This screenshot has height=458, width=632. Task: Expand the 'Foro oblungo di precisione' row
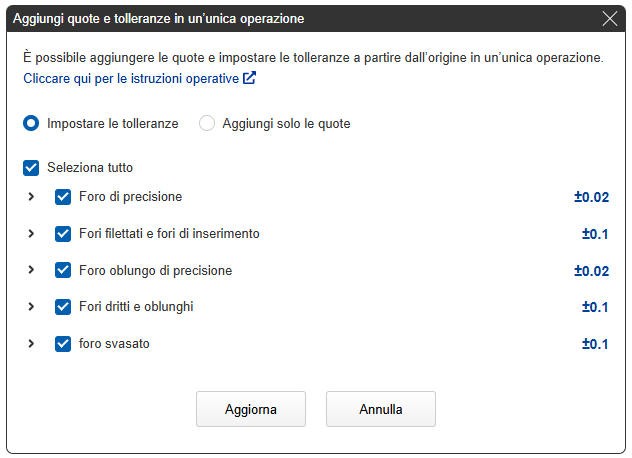[x=31, y=270]
